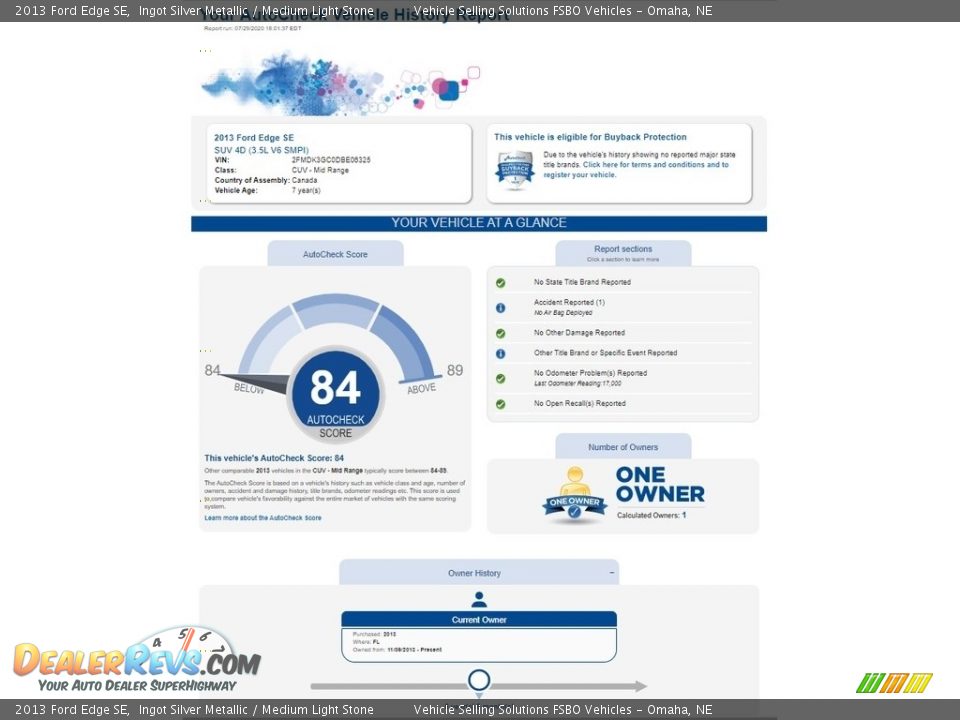Click the Country of Assembly value Canada
Screen dimensions: 960x720
pyautogui.click(x=304, y=181)
